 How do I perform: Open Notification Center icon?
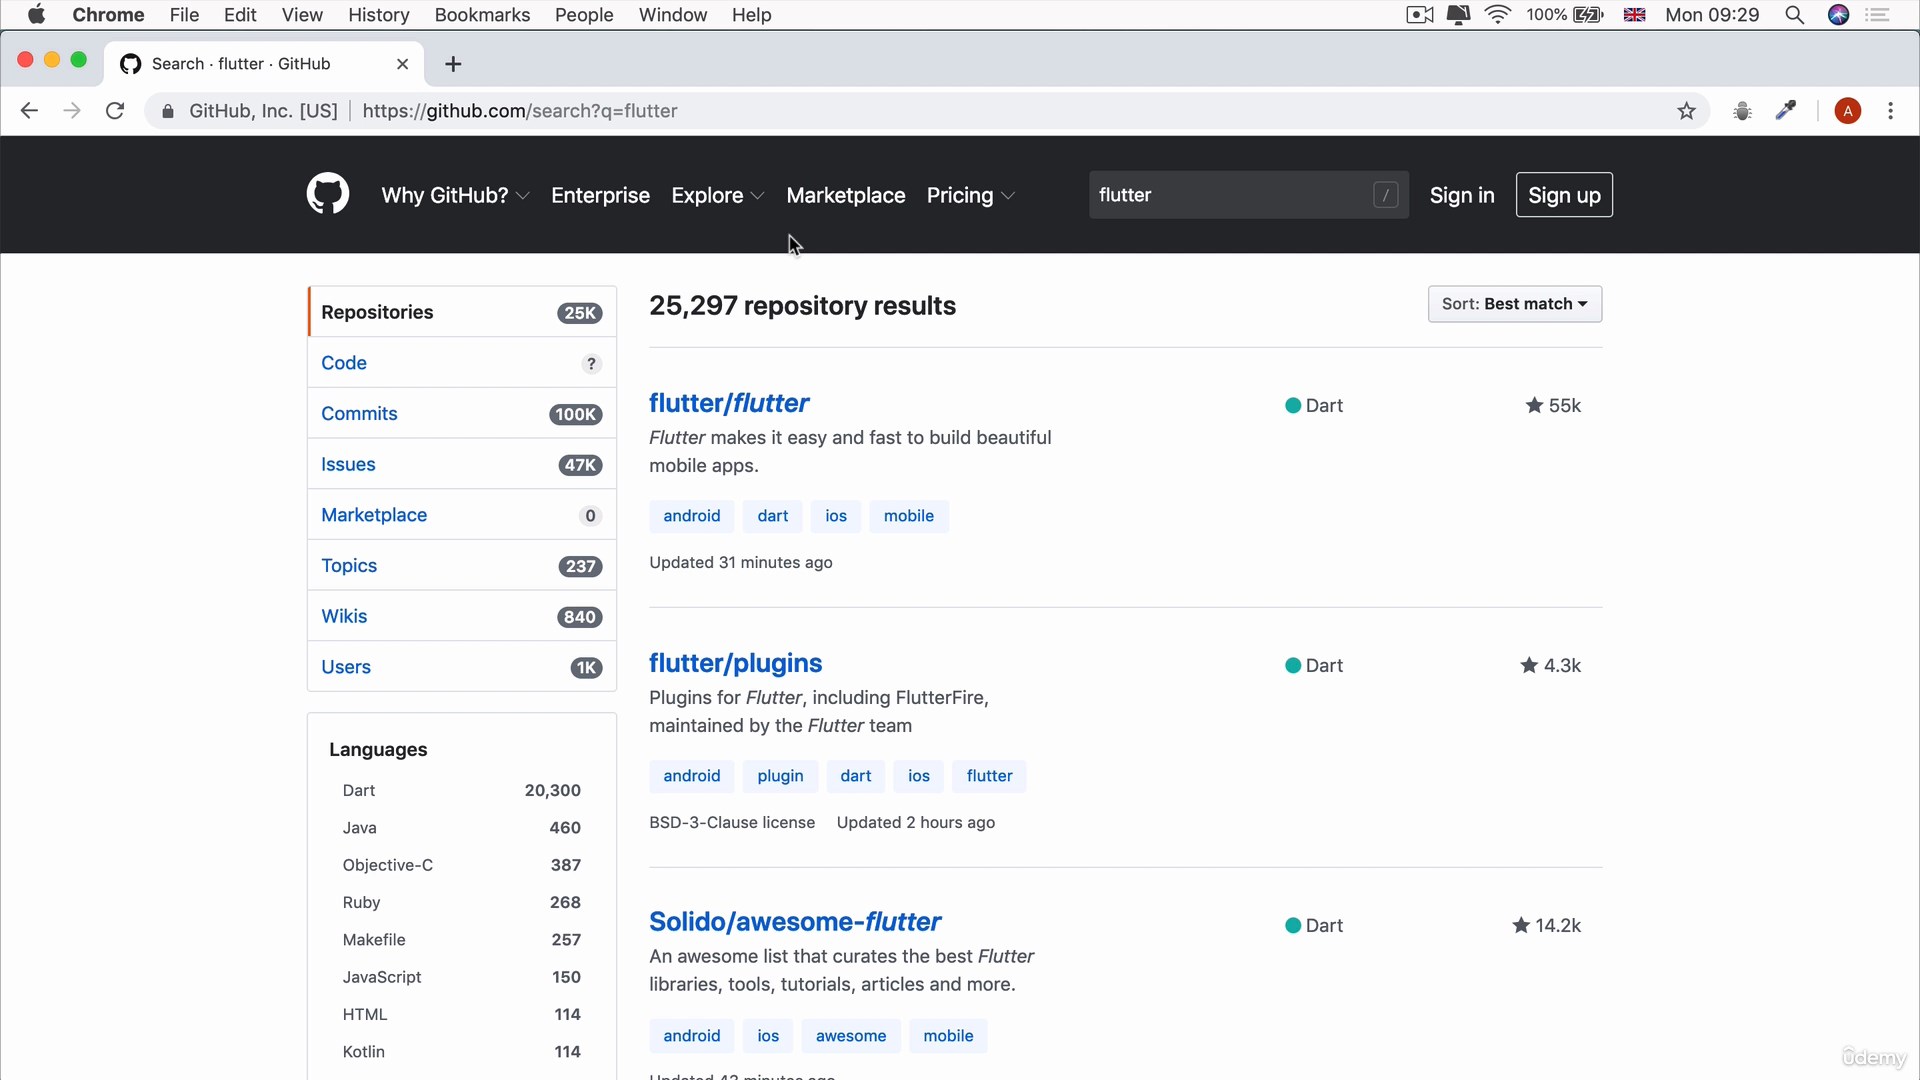point(1878,15)
